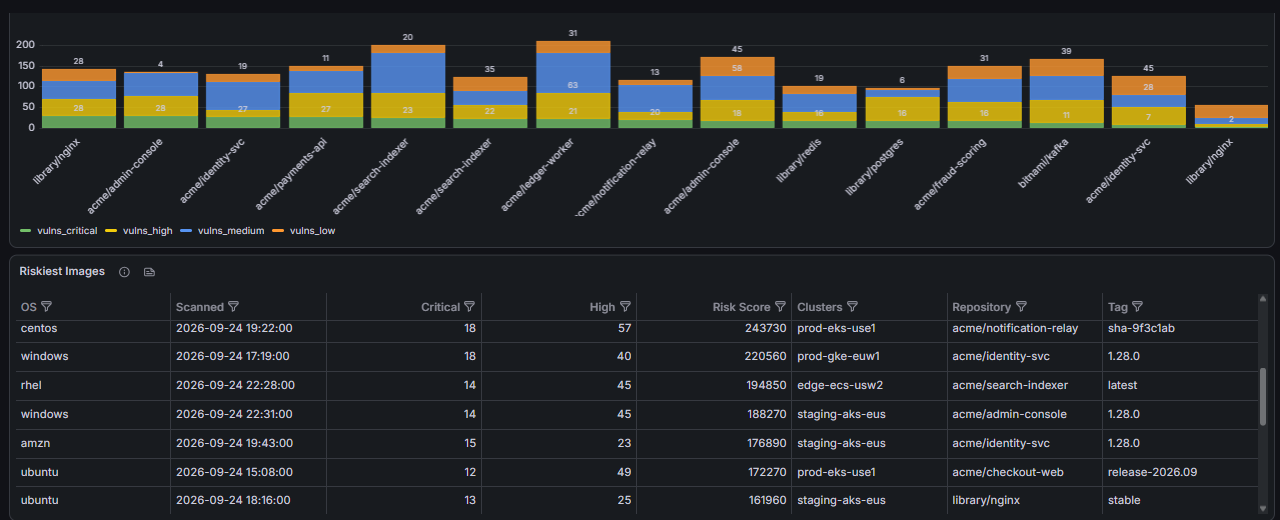Select scanned time 2026-09-24 19:22:00
This screenshot has height=520, width=1280.
pyautogui.click(x=235, y=328)
